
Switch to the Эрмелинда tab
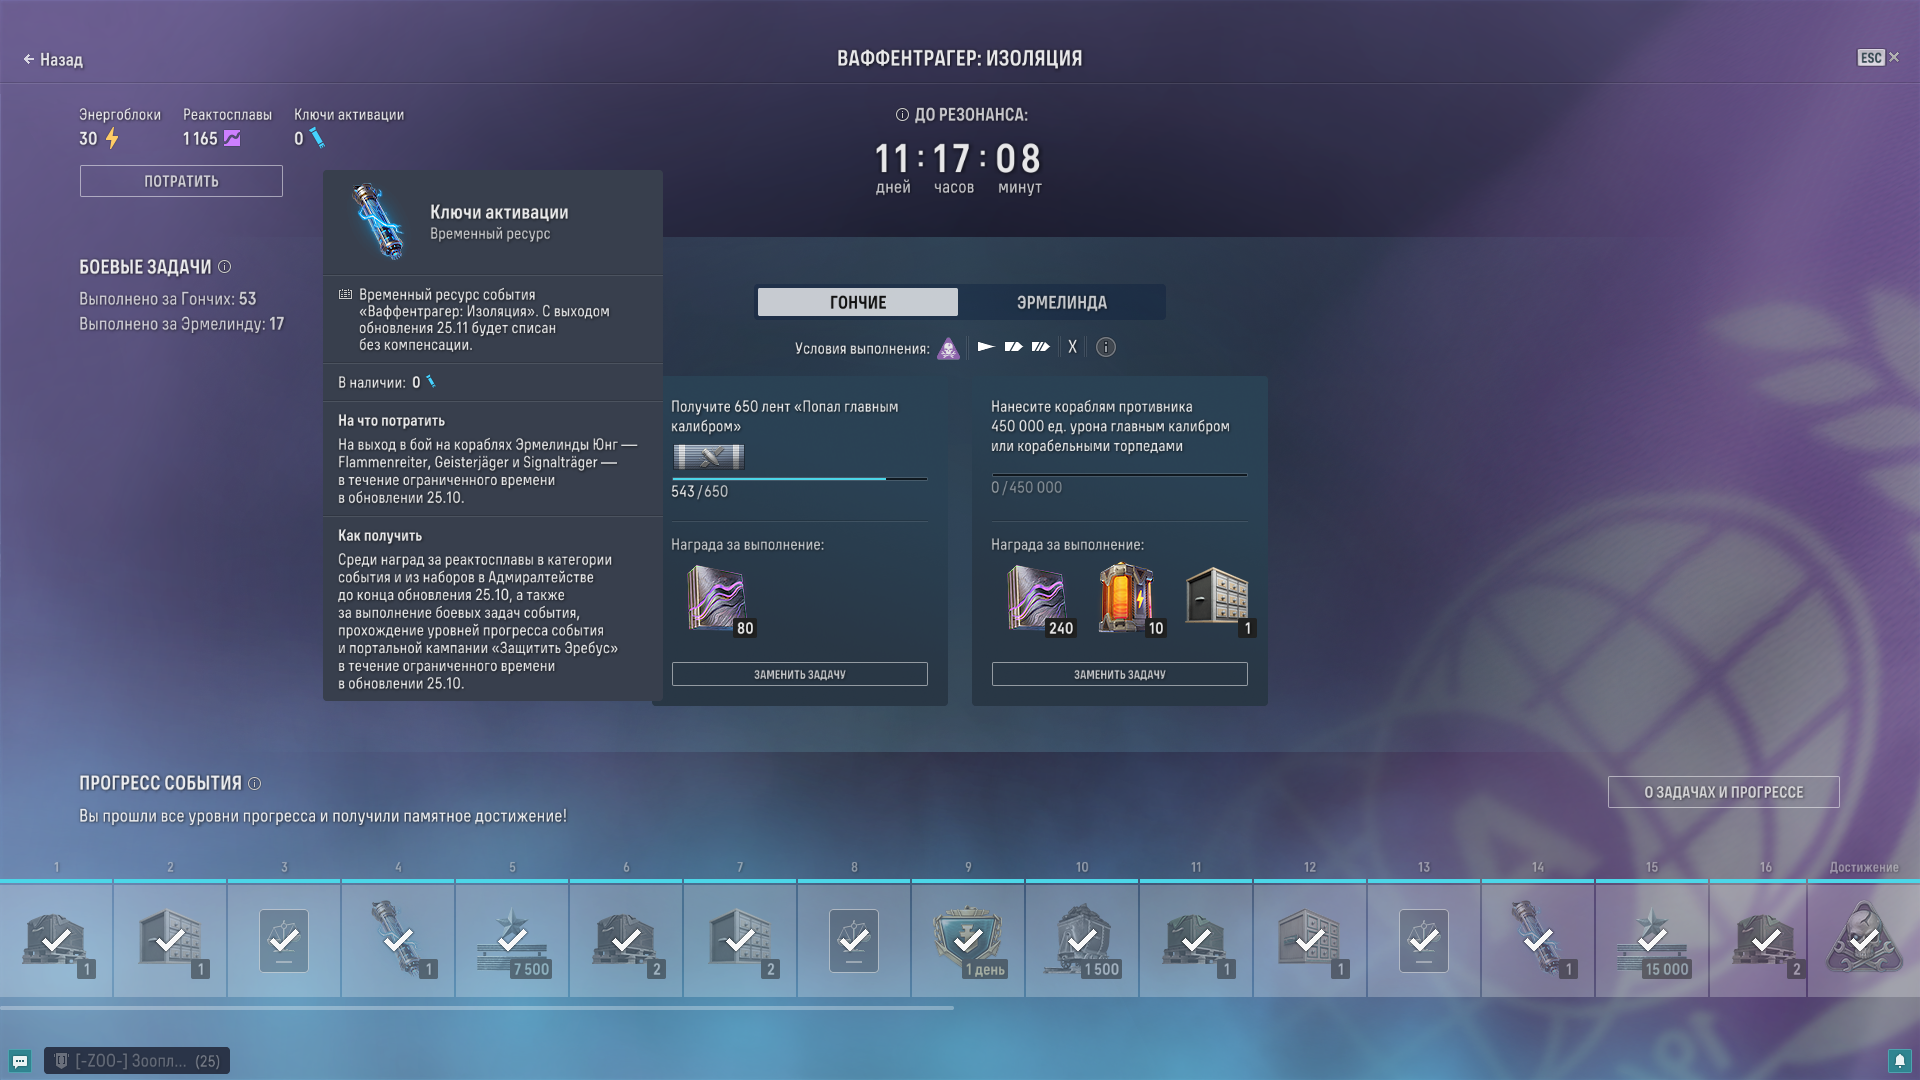(x=1061, y=302)
